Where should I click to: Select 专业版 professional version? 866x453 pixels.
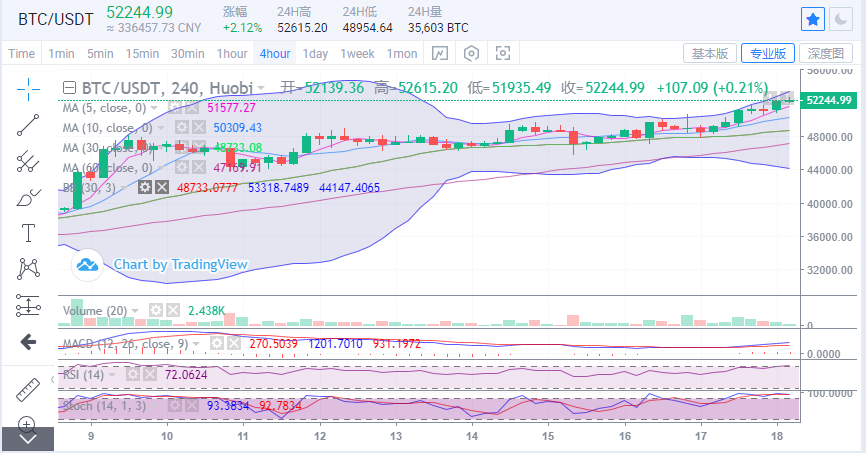point(768,53)
